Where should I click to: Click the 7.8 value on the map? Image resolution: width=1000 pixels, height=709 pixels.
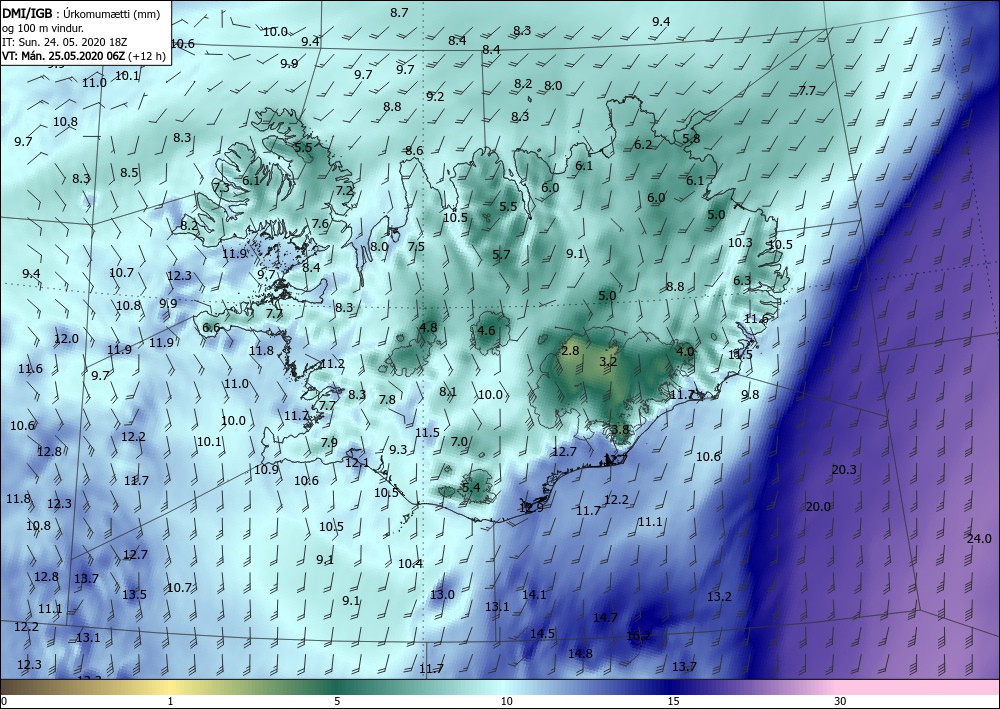click(x=387, y=400)
